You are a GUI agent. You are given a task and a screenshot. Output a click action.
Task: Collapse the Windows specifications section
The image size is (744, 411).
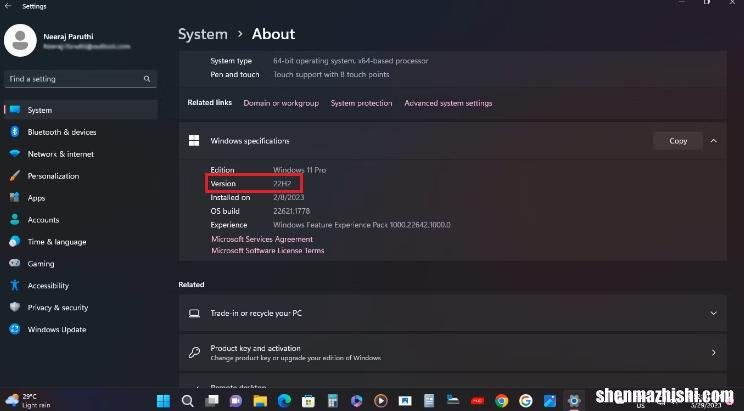pyautogui.click(x=714, y=141)
